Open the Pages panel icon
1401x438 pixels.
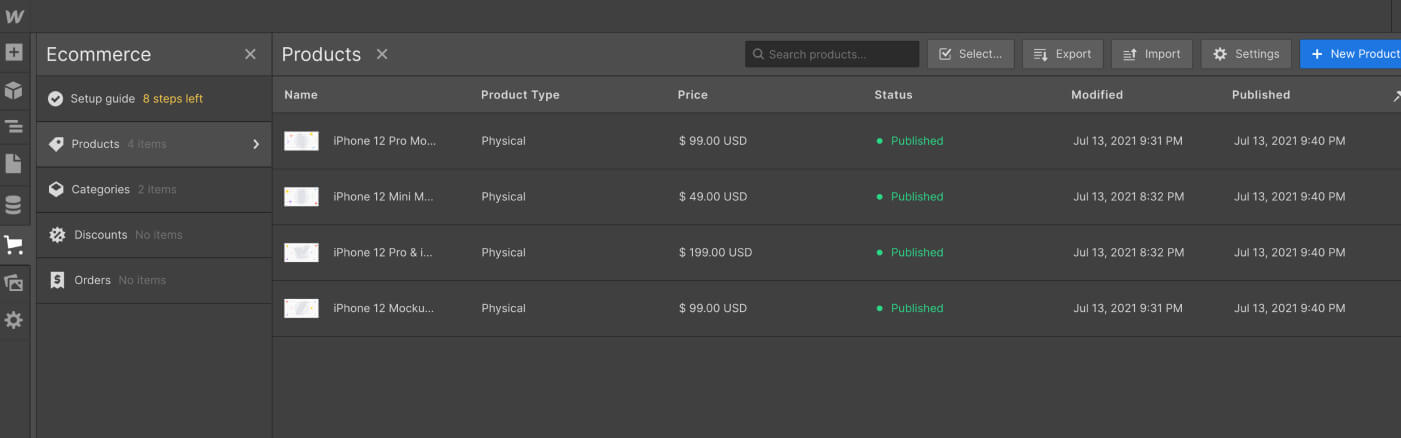coord(14,164)
